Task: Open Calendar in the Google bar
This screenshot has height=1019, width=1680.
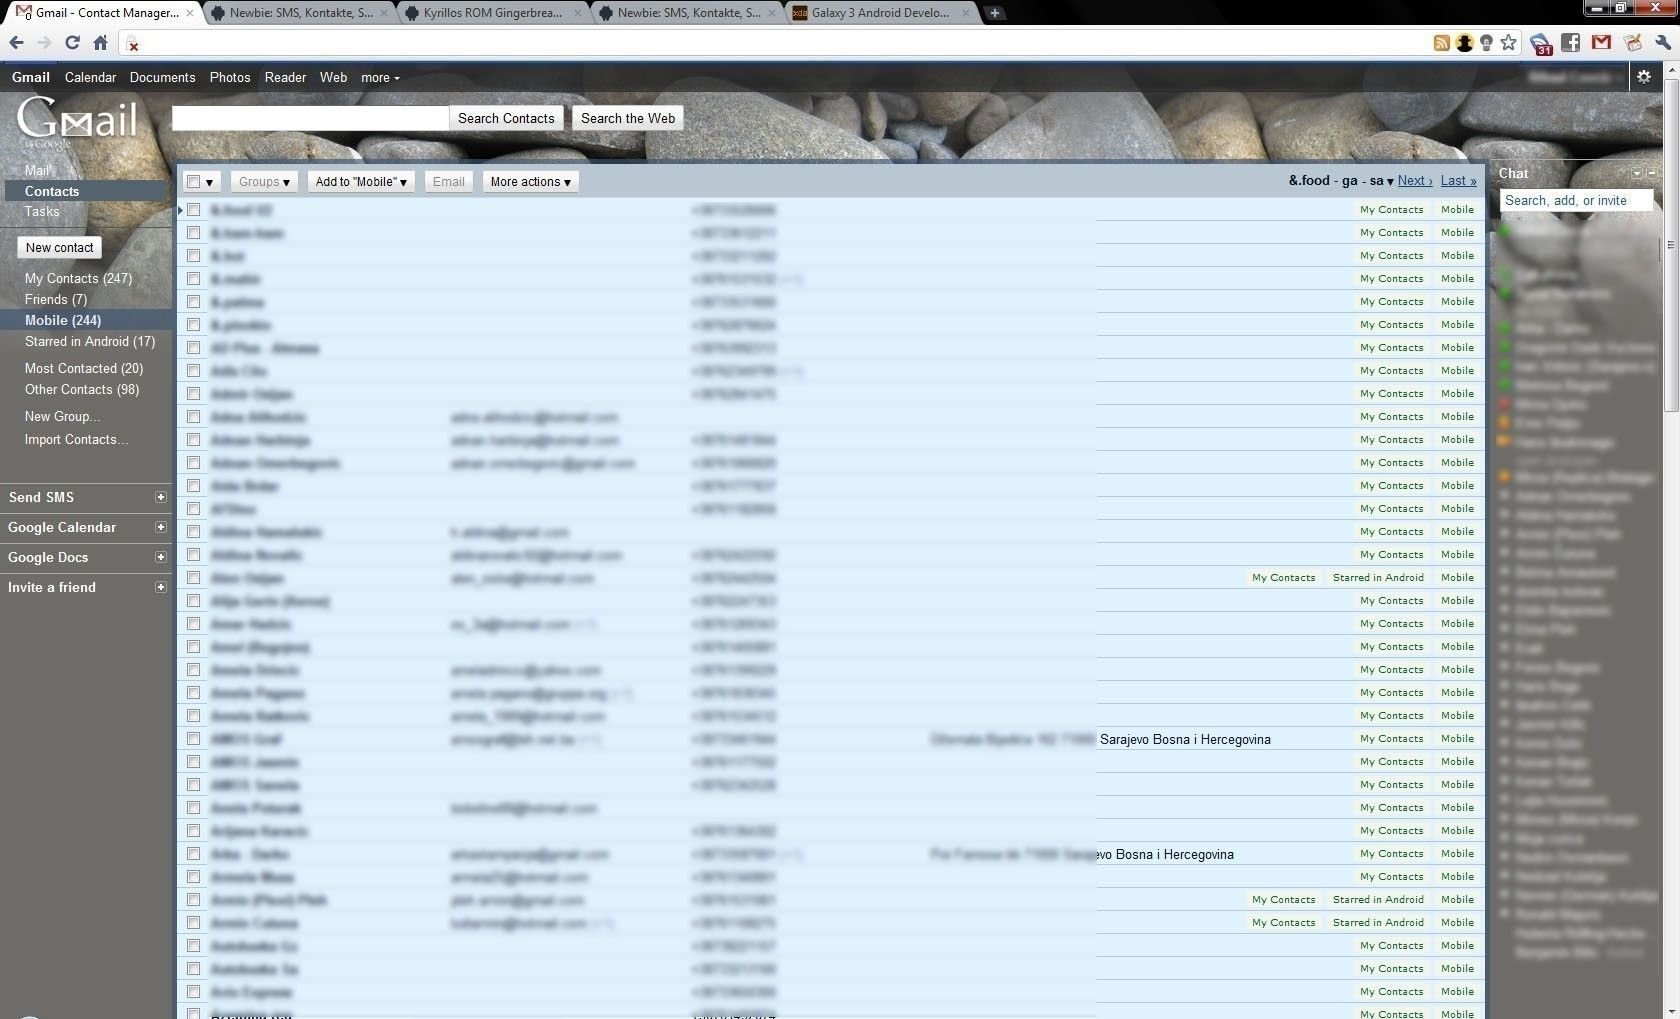Action: point(90,77)
